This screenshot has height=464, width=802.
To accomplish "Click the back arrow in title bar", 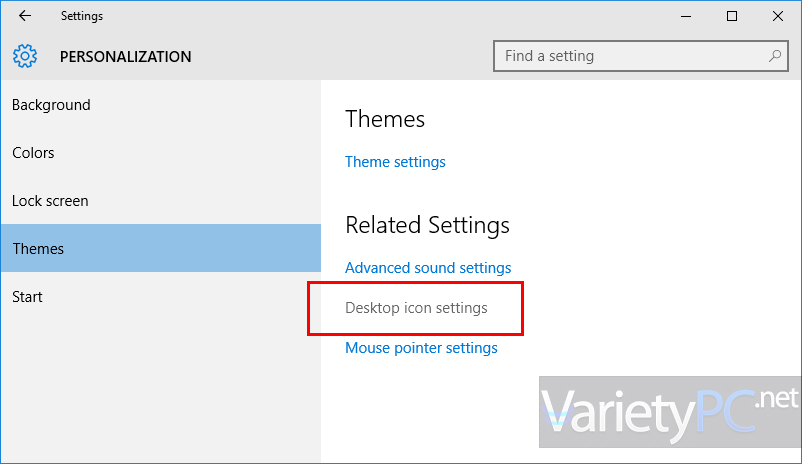I will click(24, 16).
